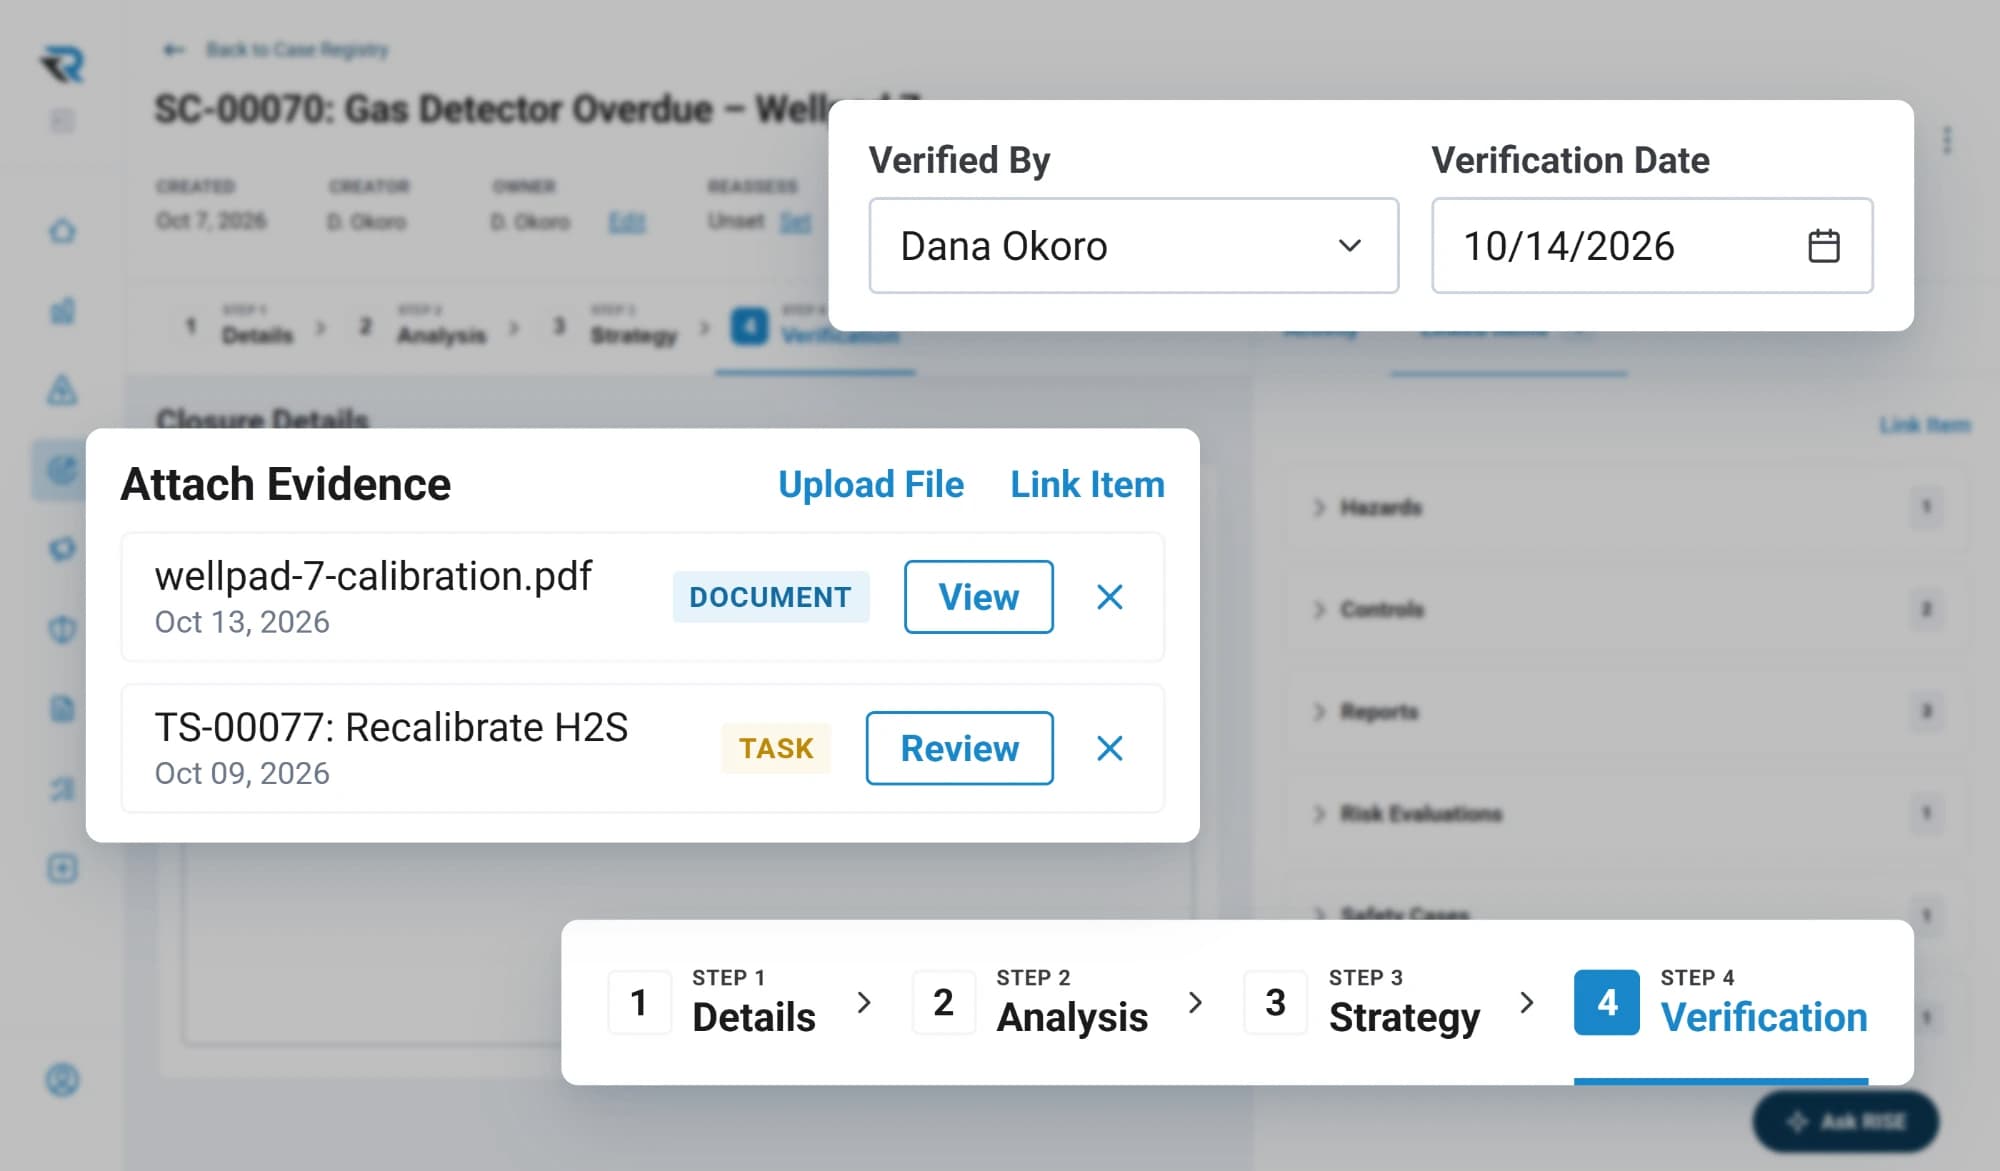Screen dimensions: 2000x1171
Task: Open the home icon in sidebar
Action: [x=62, y=231]
